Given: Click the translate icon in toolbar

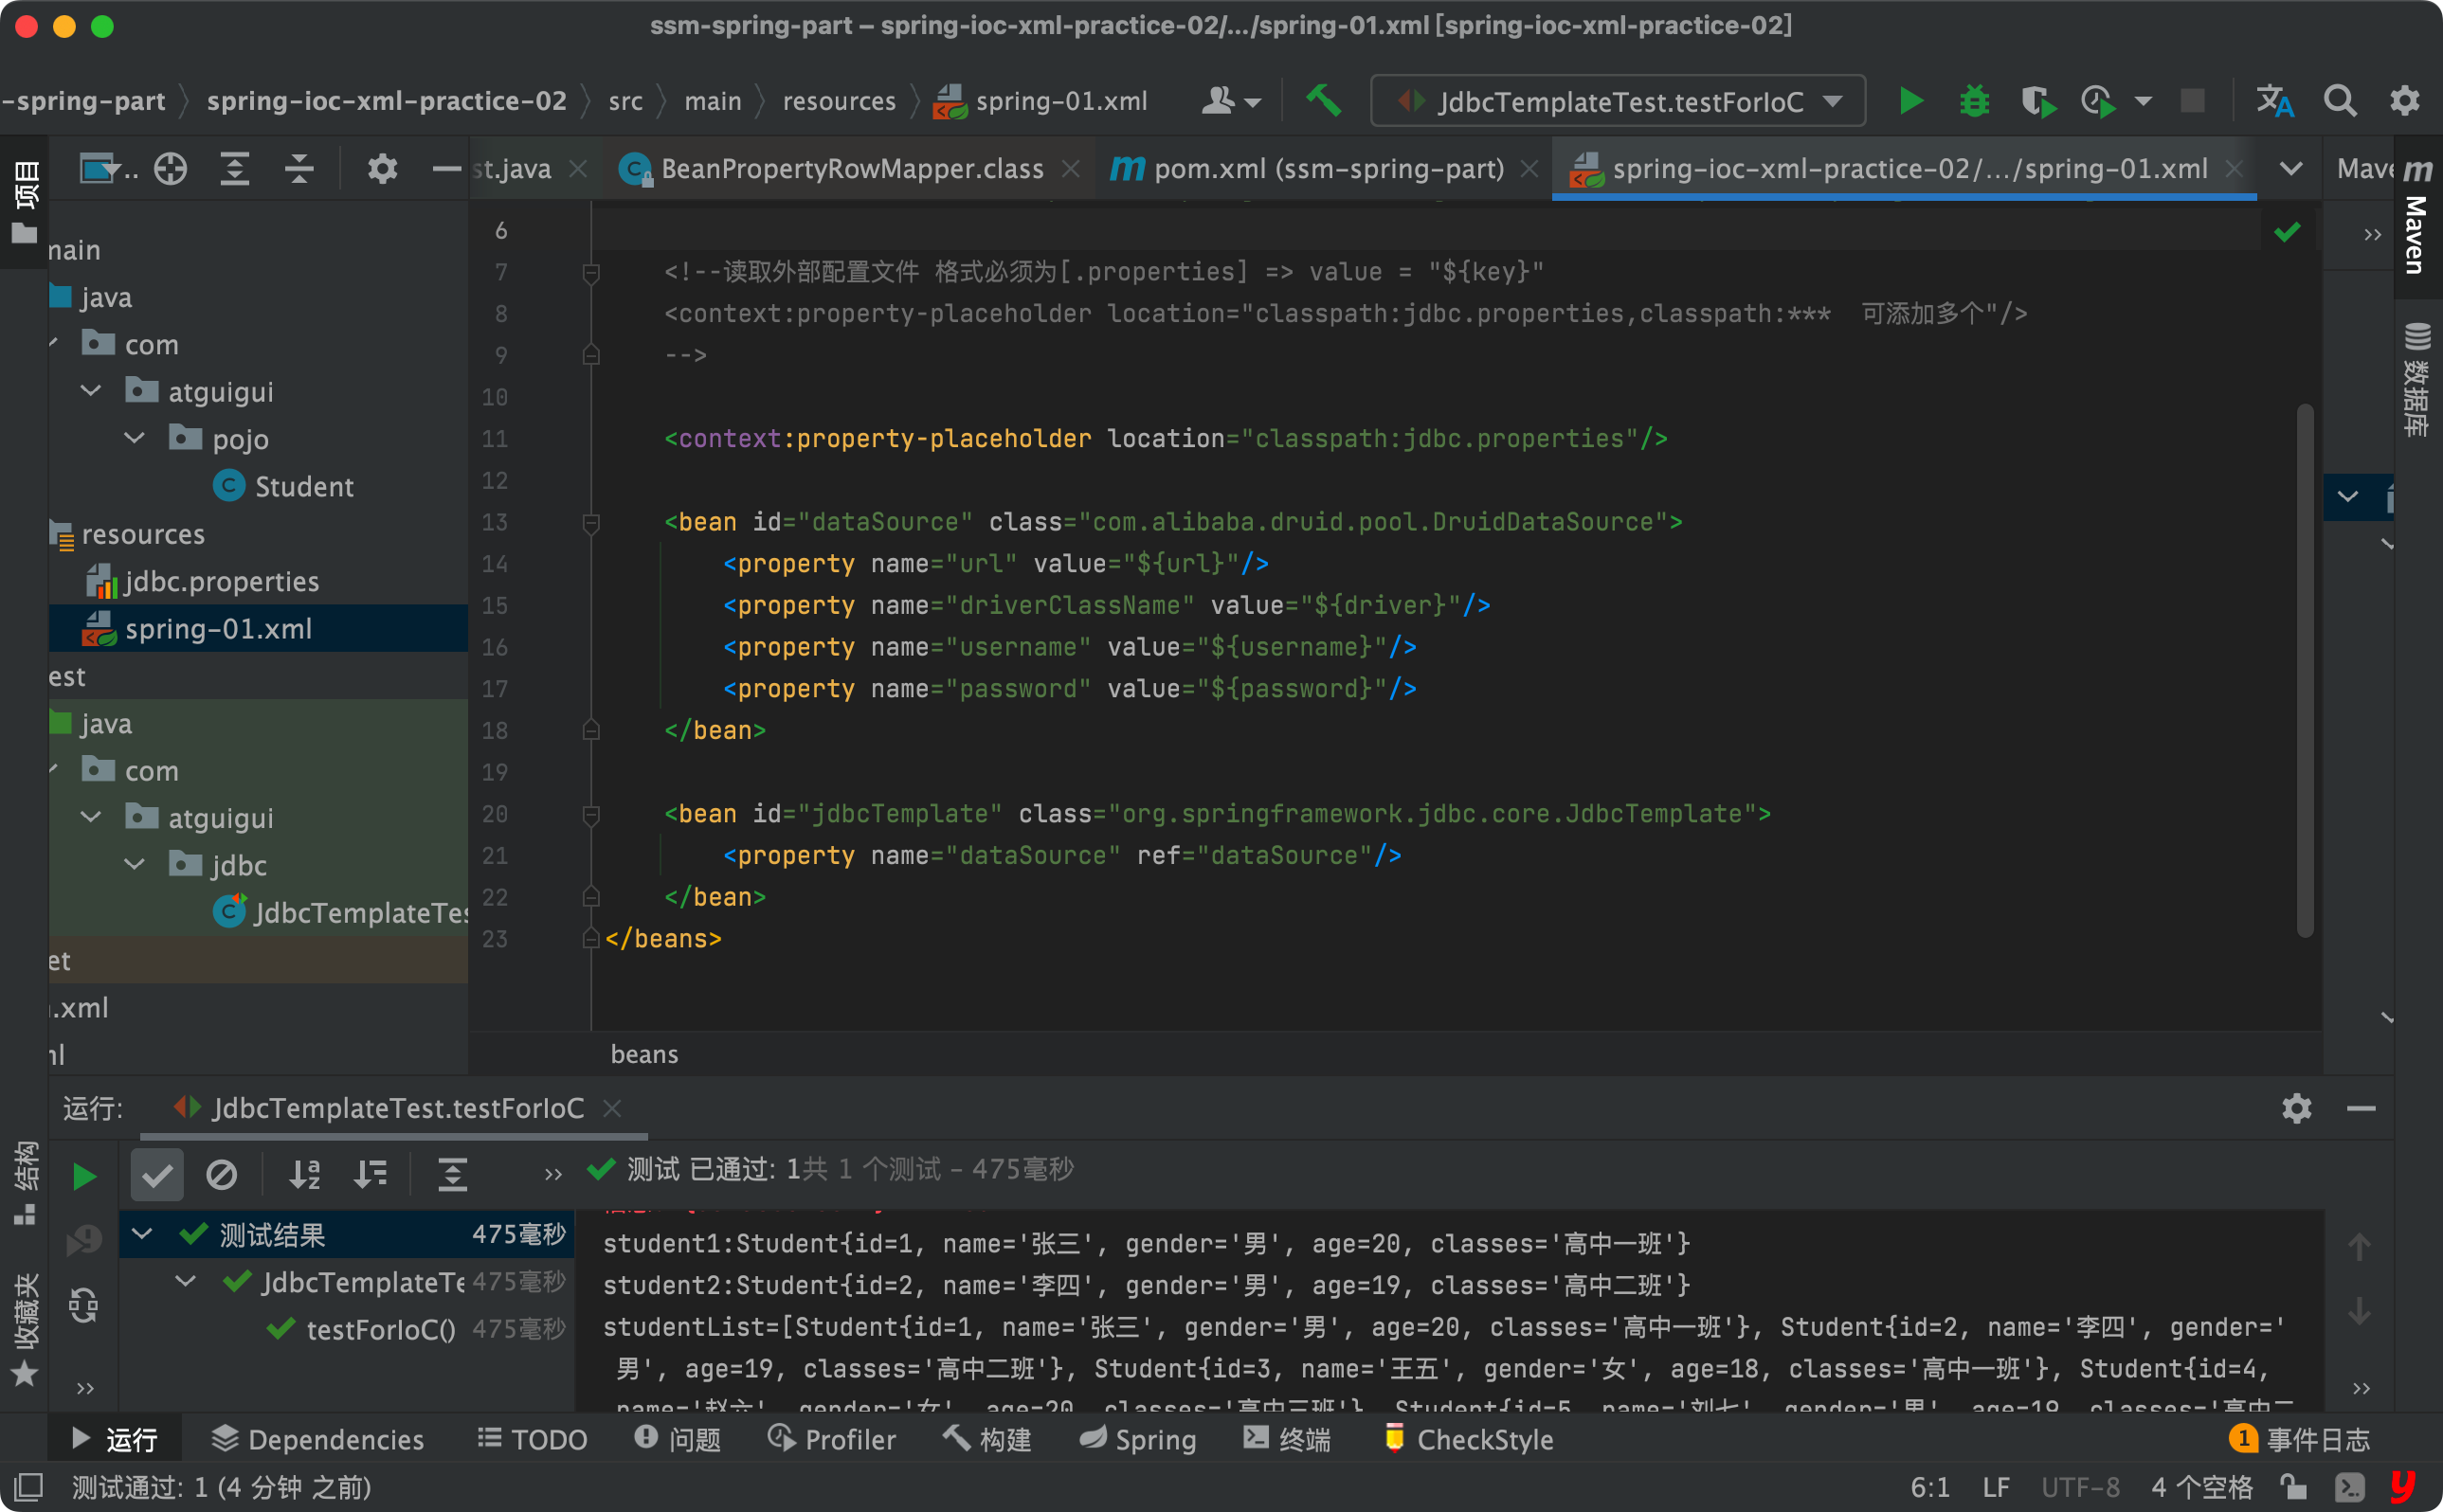Looking at the screenshot, I should point(2274,101).
